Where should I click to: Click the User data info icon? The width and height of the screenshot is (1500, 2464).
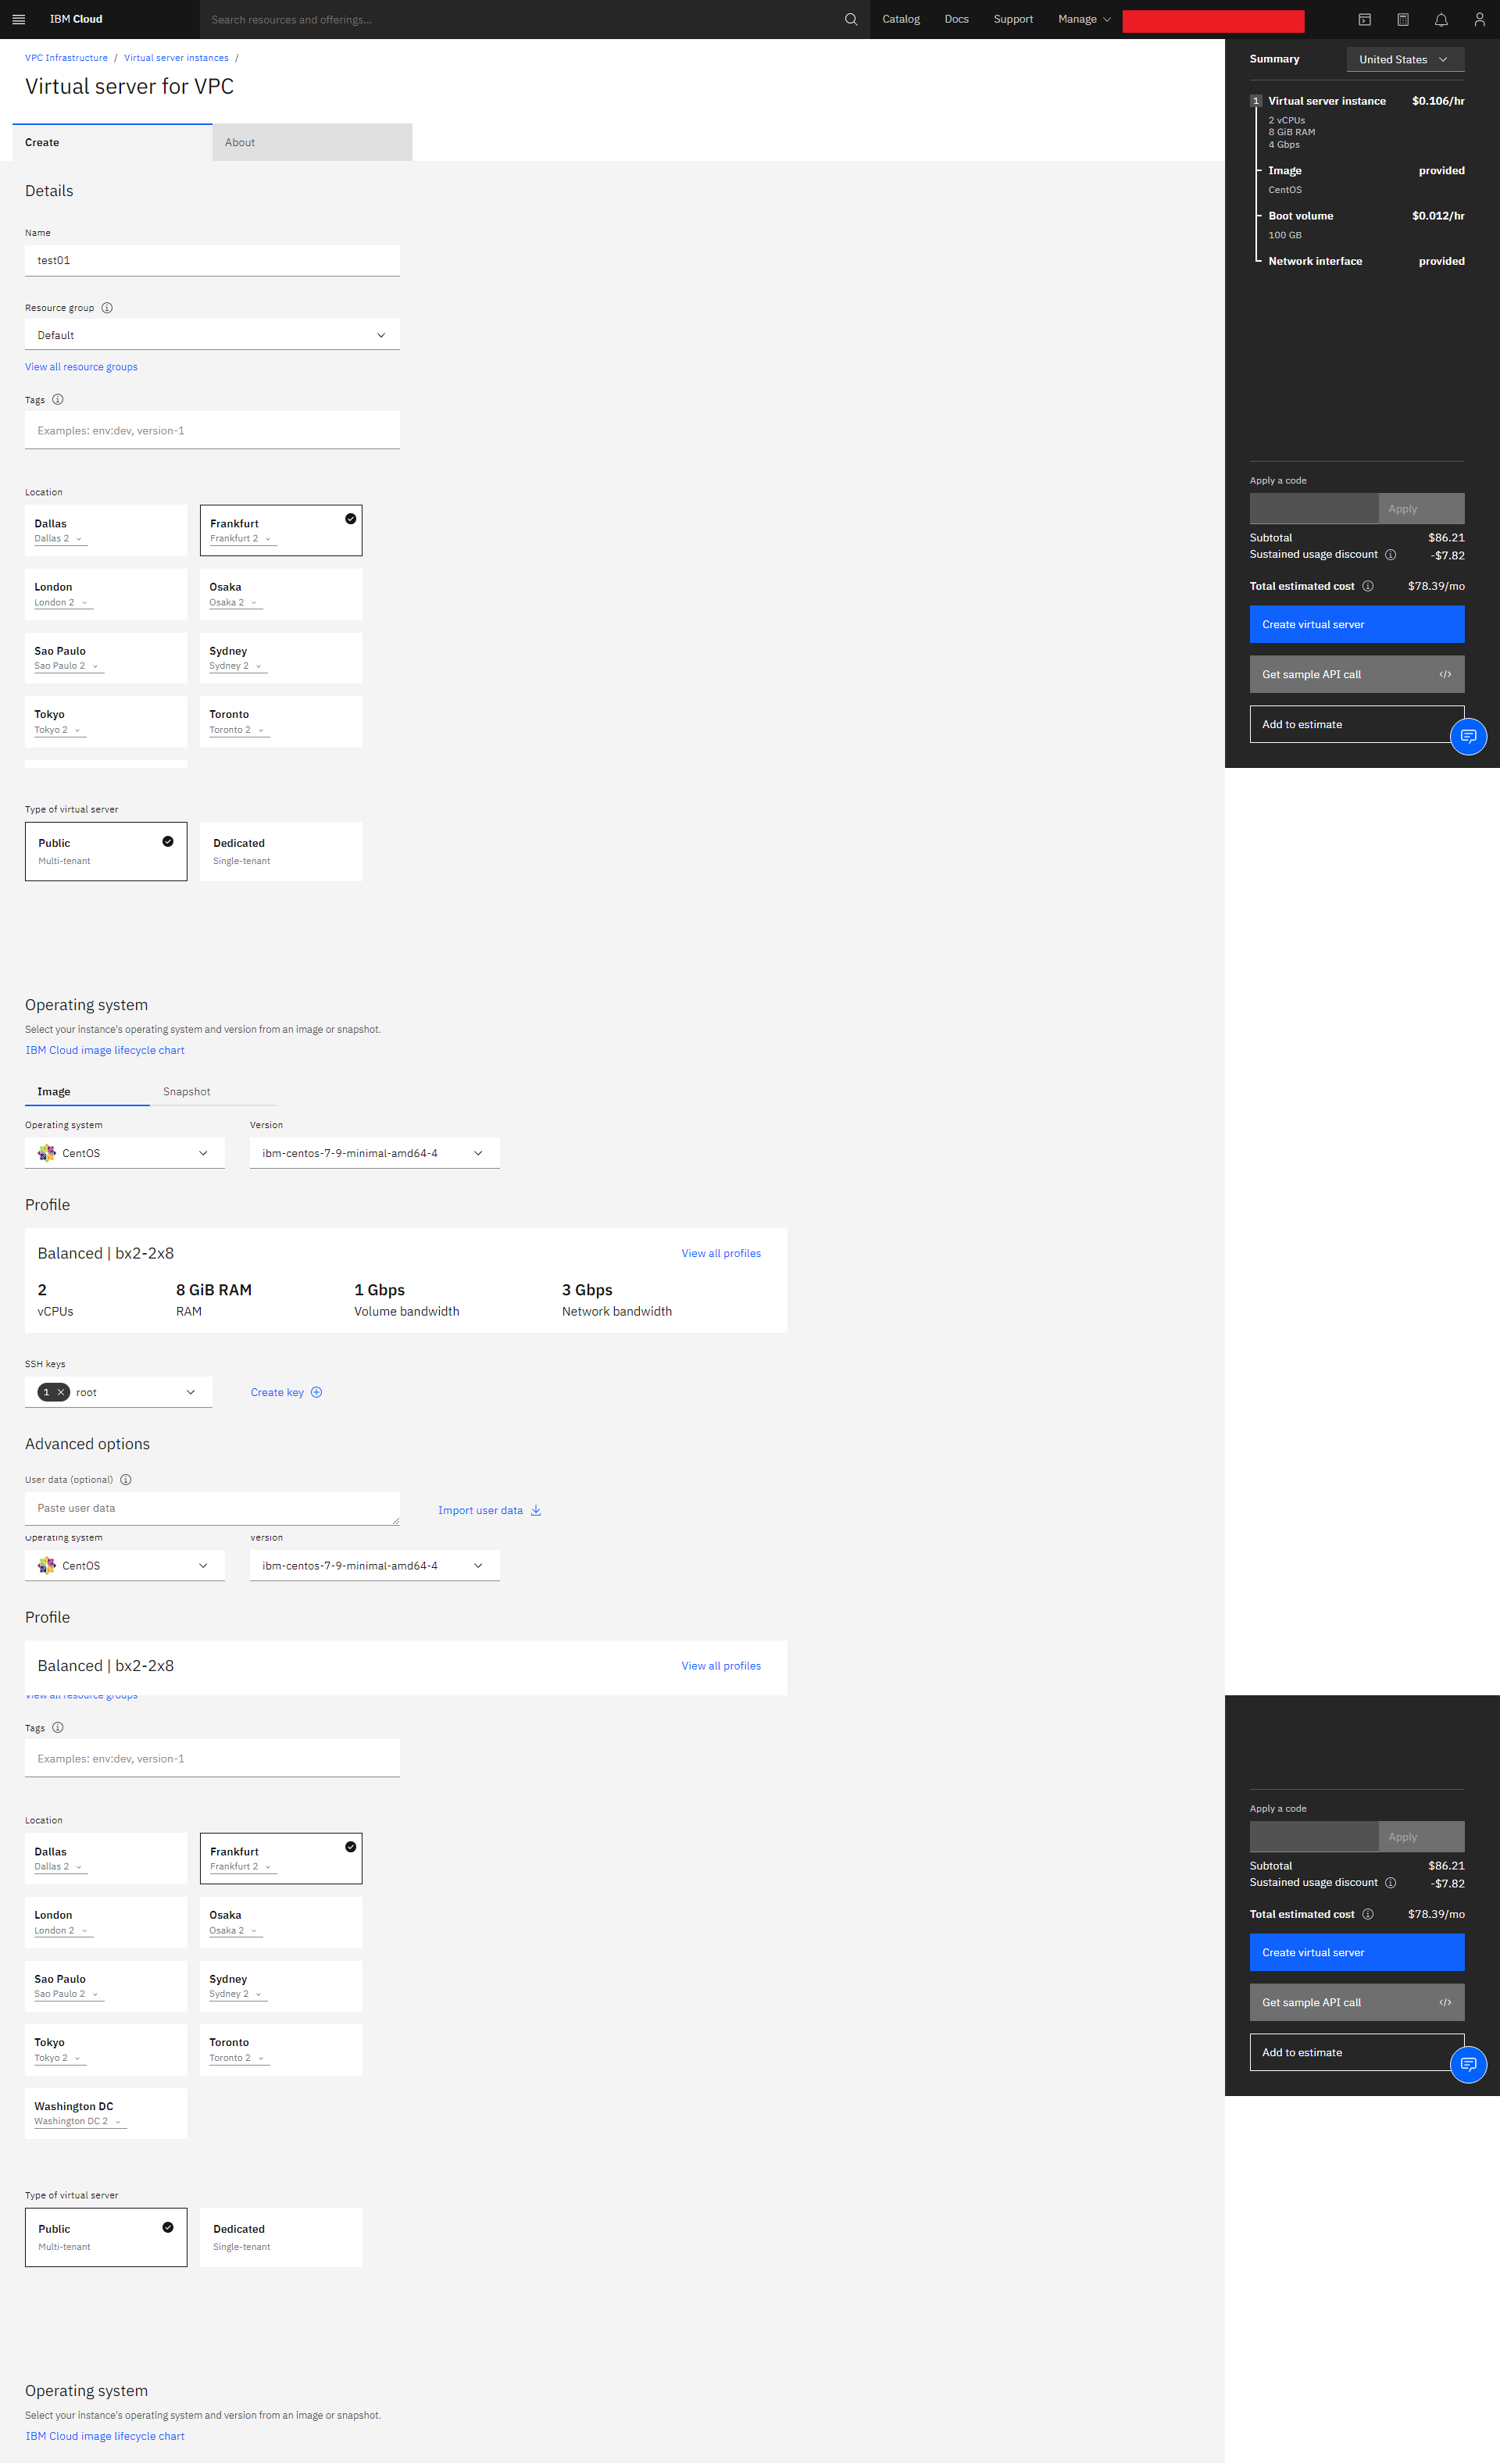126,1480
